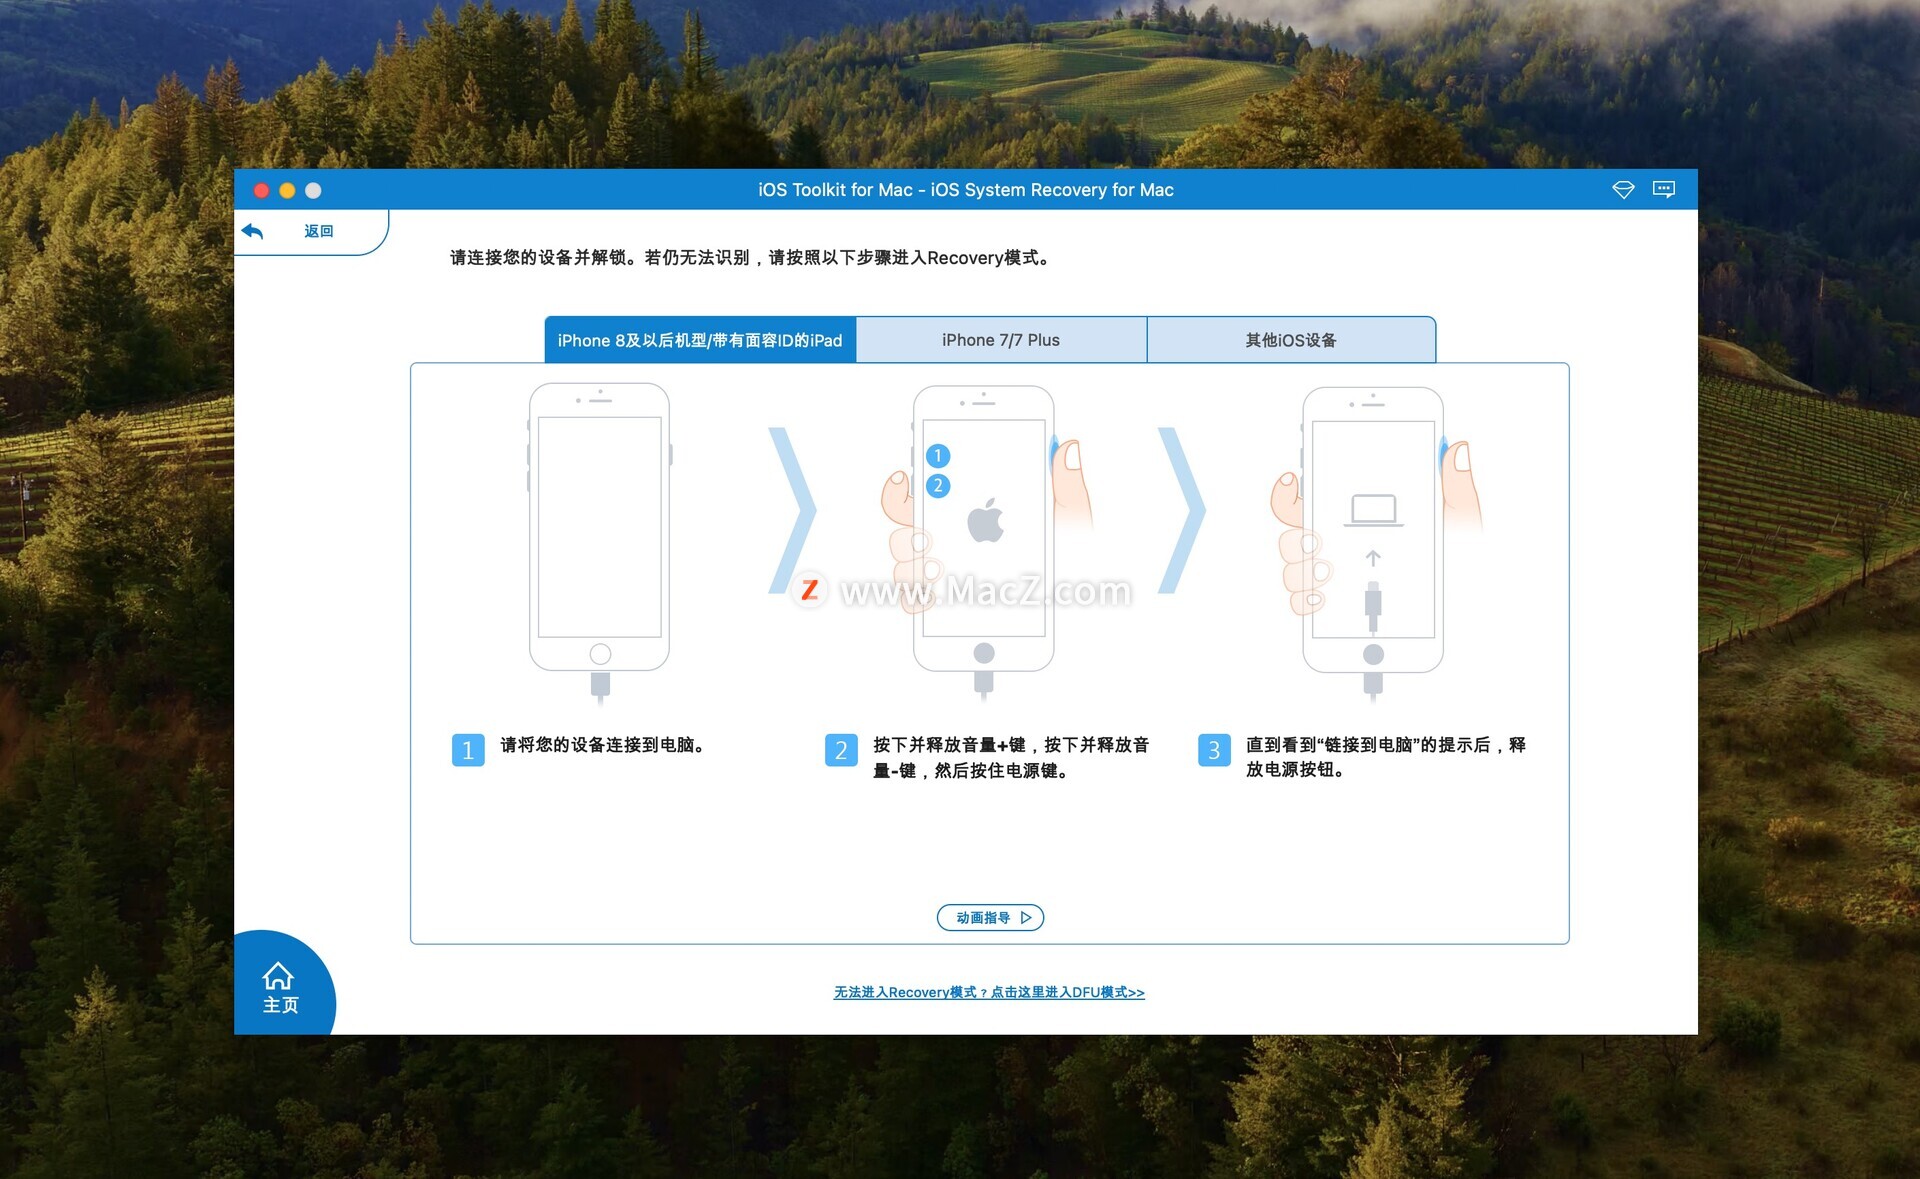Switch to the iPhone 7/7 Plus tab
The width and height of the screenshot is (1920, 1179).
(x=1001, y=340)
